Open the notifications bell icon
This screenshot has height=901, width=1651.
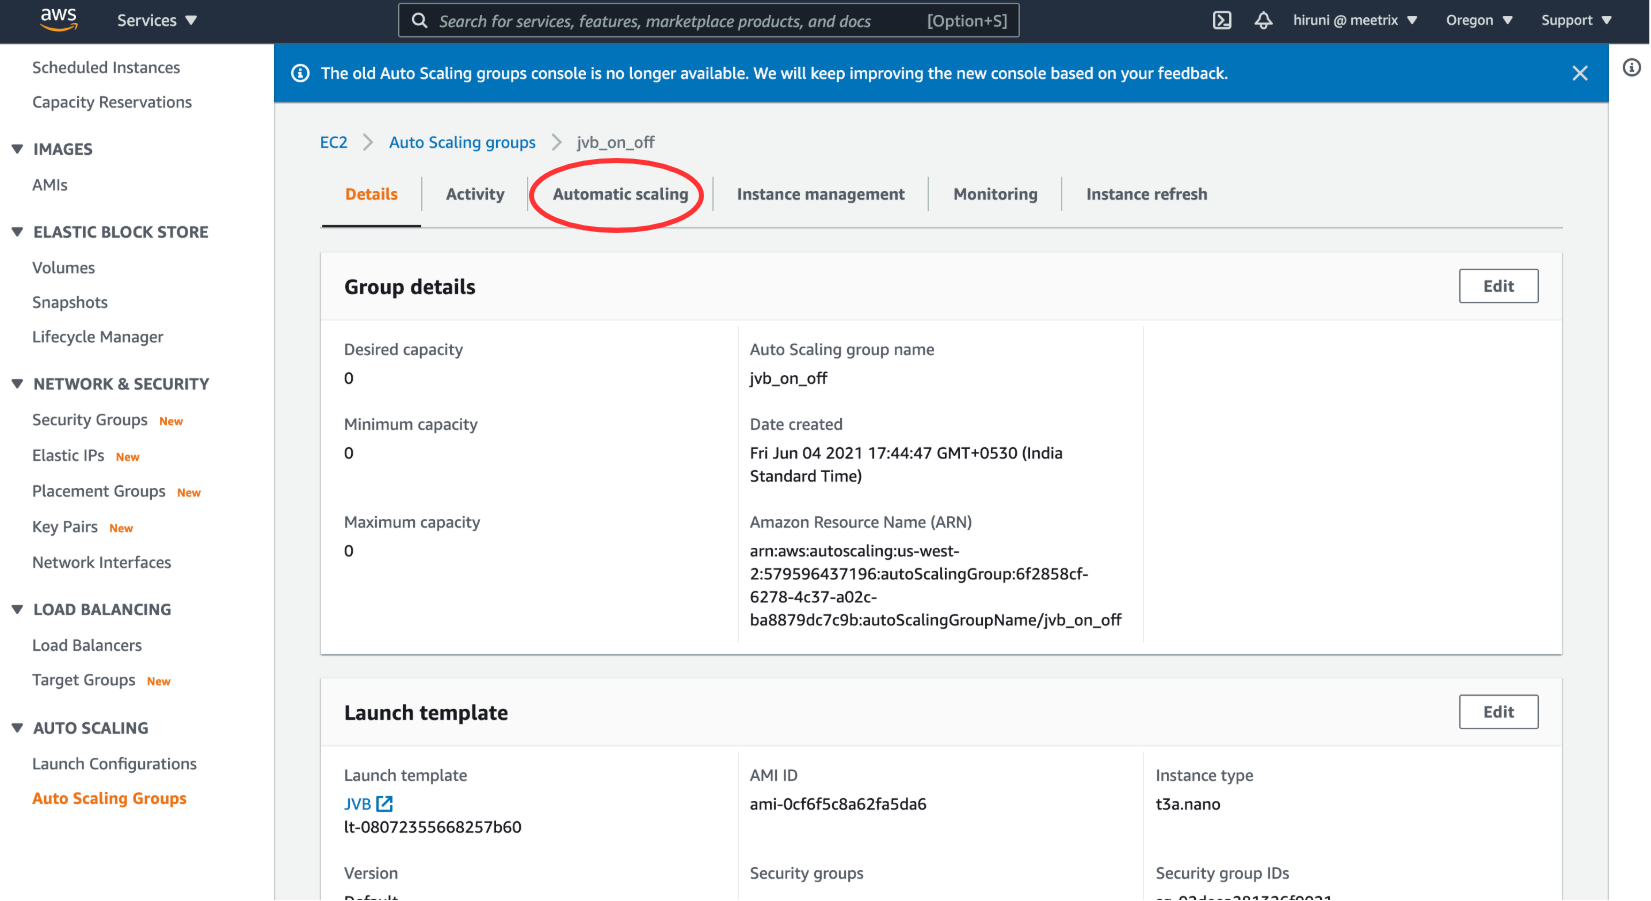tap(1263, 20)
